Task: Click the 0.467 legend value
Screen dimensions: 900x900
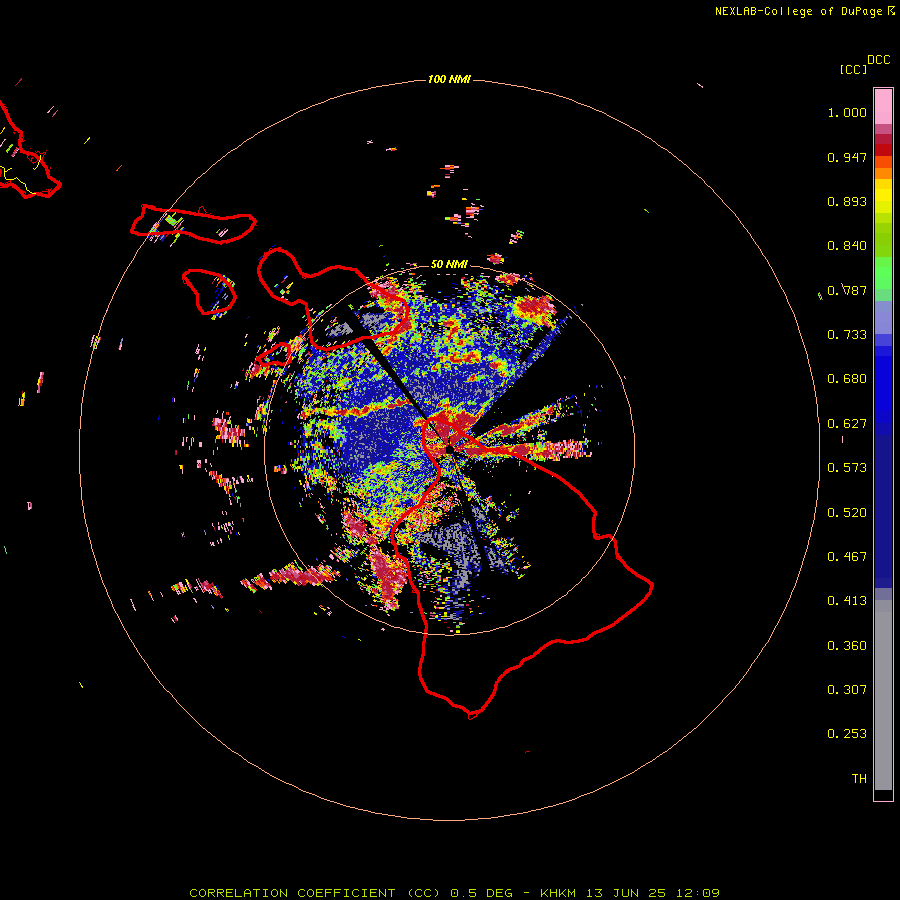Action: [847, 557]
